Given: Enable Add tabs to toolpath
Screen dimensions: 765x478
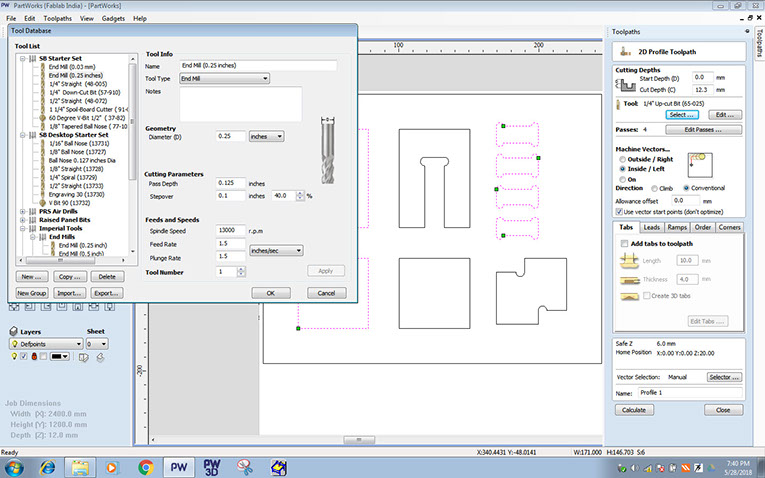Looking at the screenshot, I should (624, 243).
